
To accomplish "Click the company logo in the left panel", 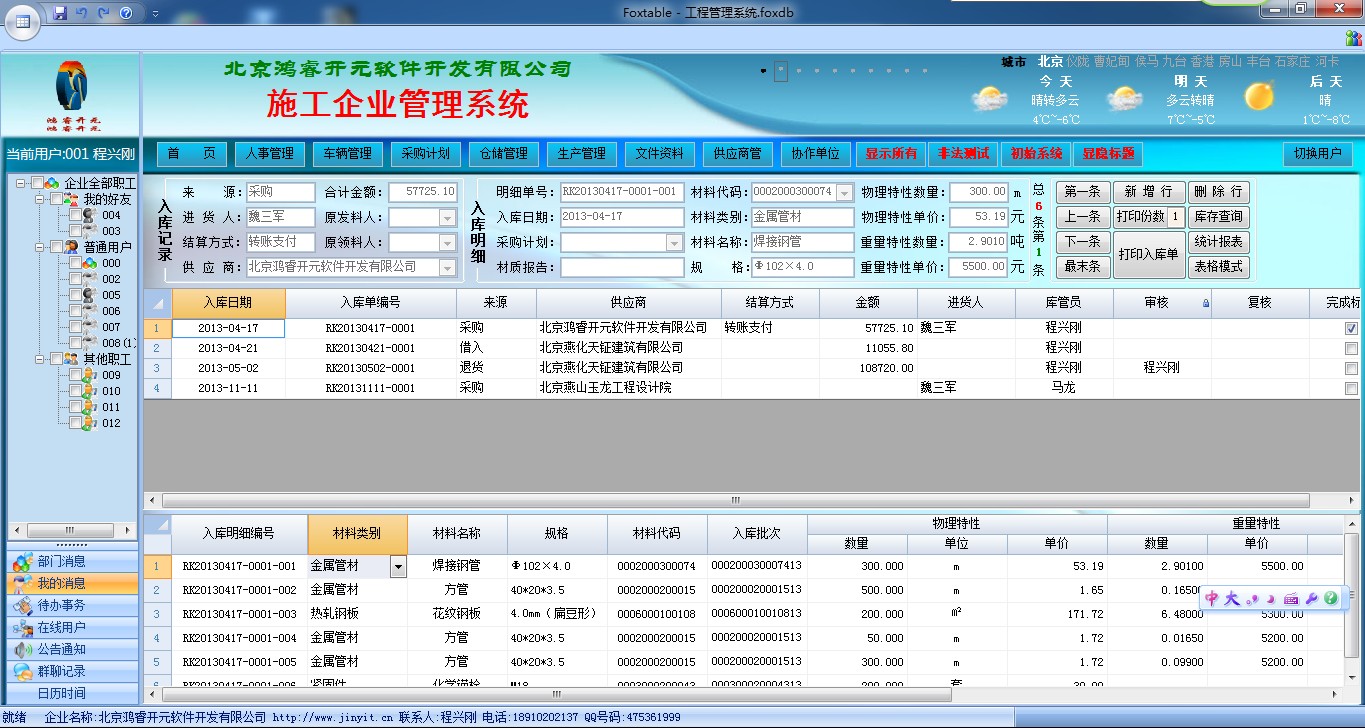I will tap(72, 97).
